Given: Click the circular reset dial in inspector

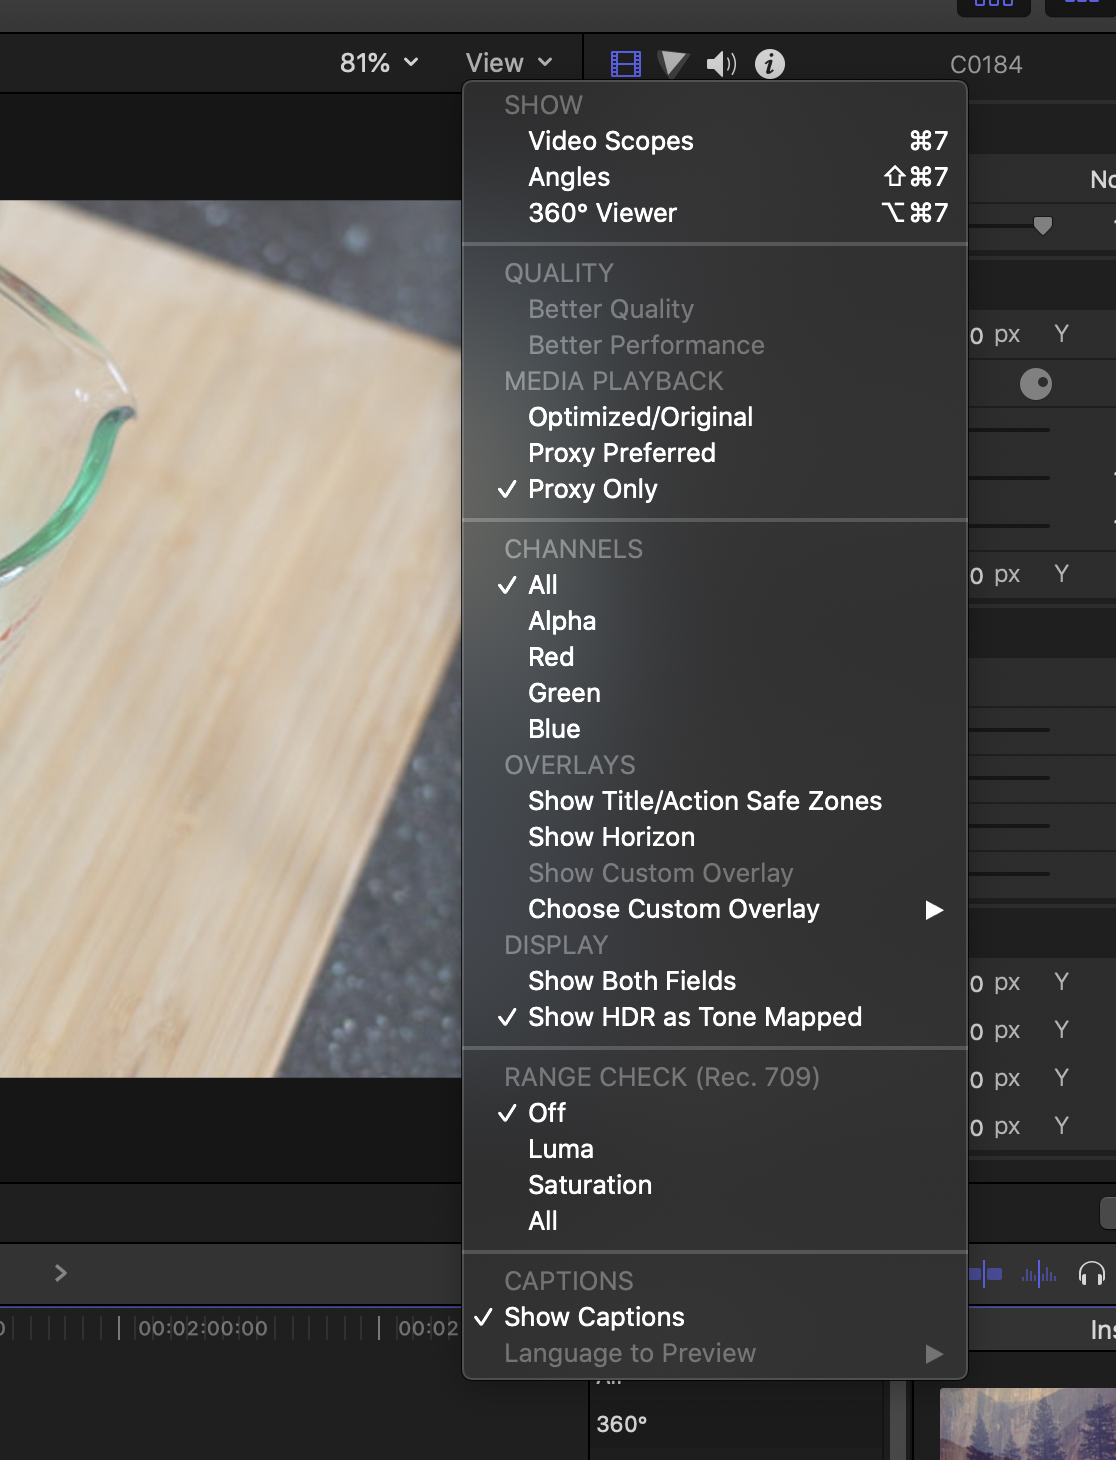Looking at the screenshot, I should [1036, 384].
